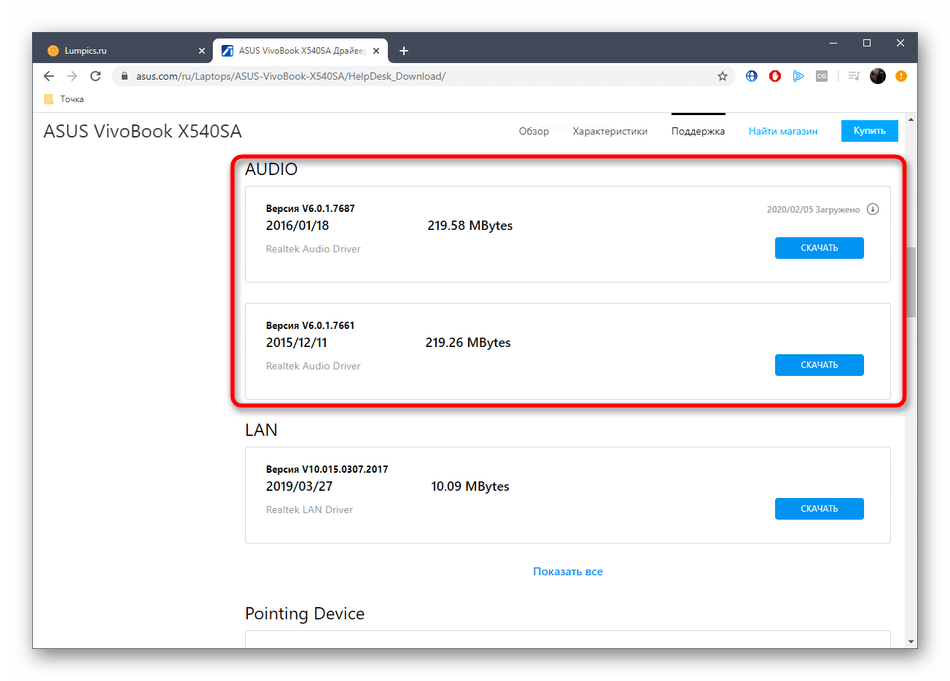Open the Chrome profile avatar
950x681 pixels.
pos(878,76)
